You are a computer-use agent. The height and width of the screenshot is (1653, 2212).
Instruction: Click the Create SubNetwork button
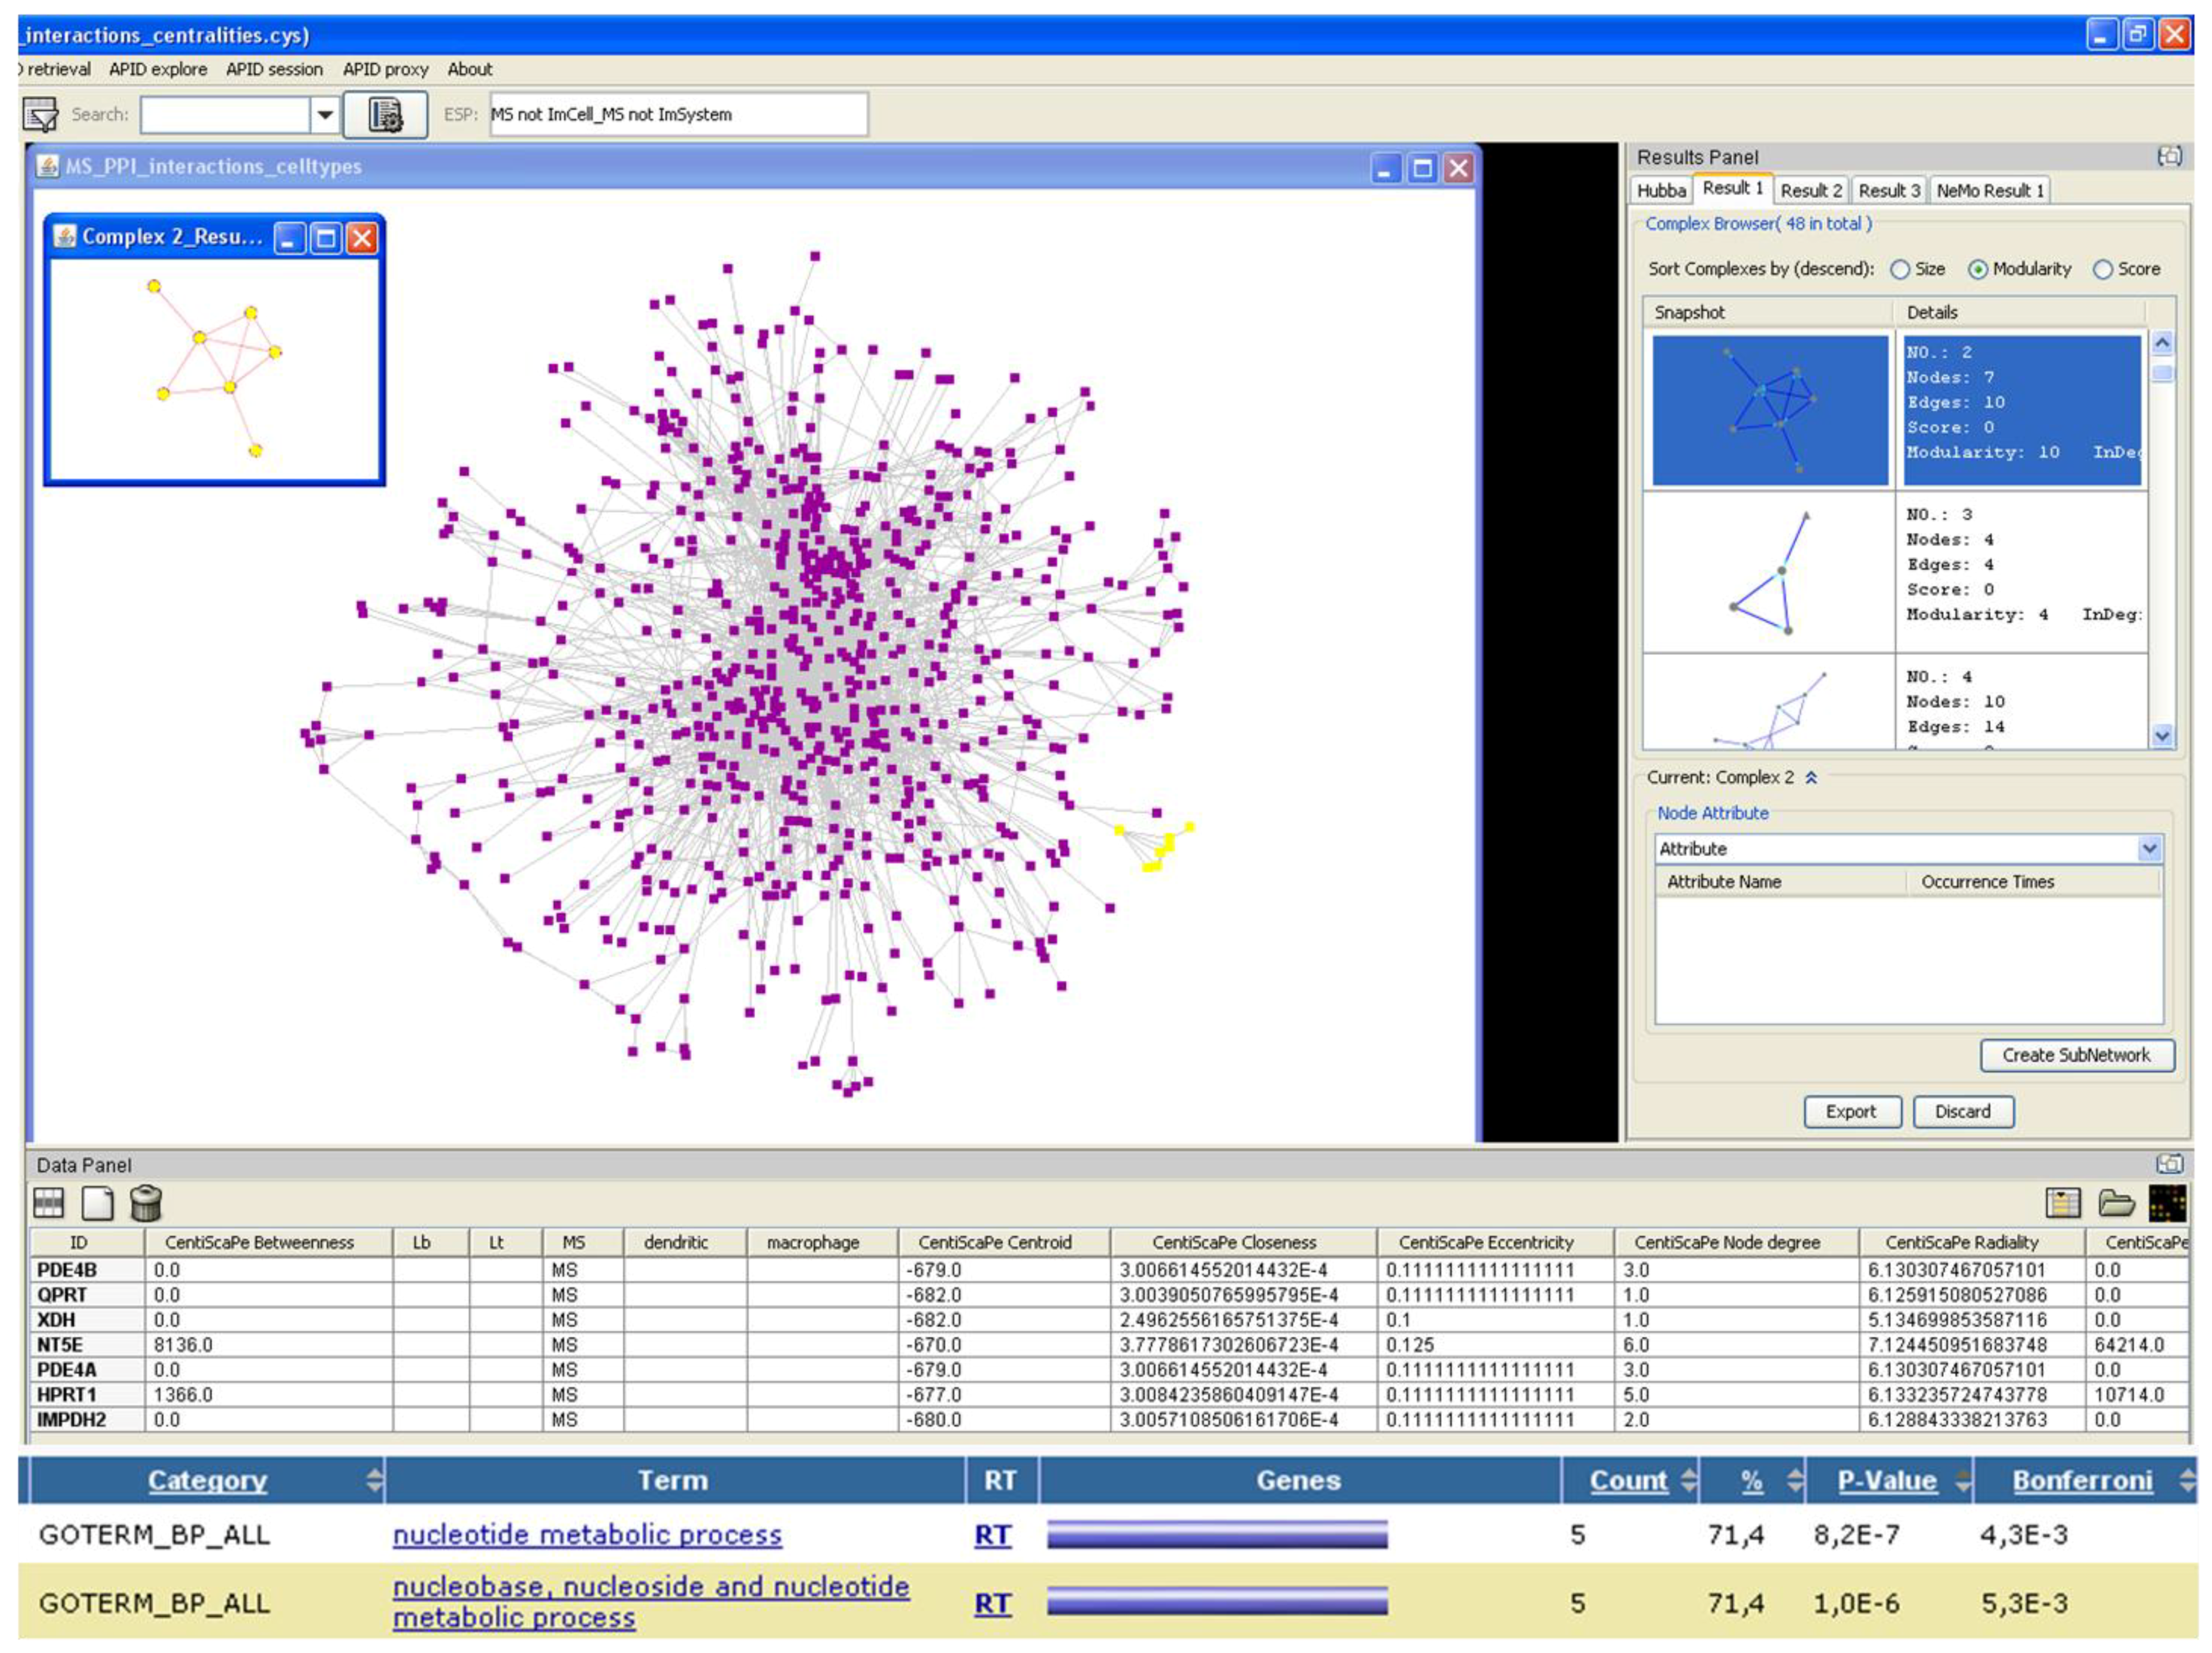(x=2076, y=1054)
